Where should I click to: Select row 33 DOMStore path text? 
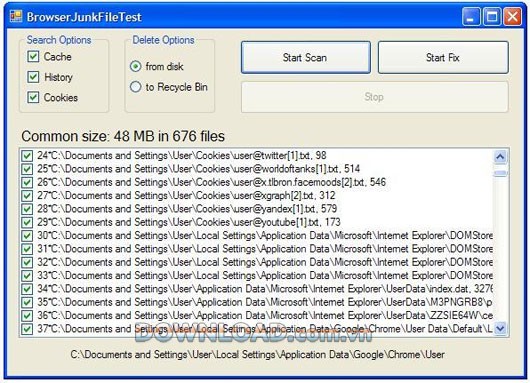pyautogui.click(x=265, y=275)
